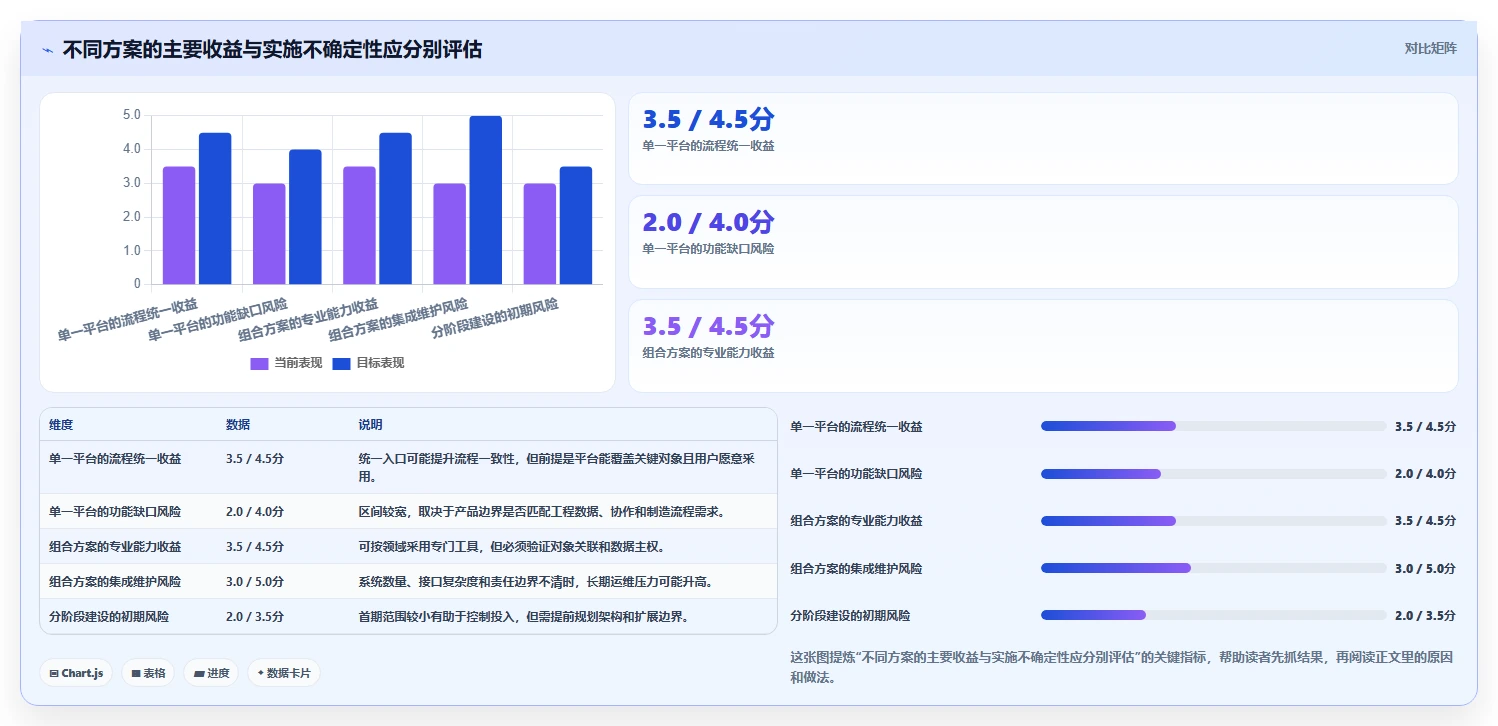Click the title 不同方案的主要收益与实施不确定性应分别评估
The width and height of the screenshot is (1498, 726).
pyautogui.click(x=272, y=49)
